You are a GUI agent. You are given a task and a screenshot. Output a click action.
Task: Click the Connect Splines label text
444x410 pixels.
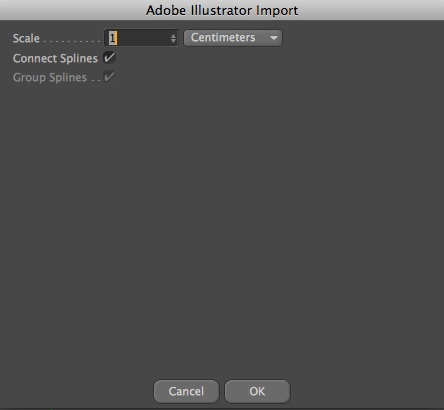click(x=55, y=58)
